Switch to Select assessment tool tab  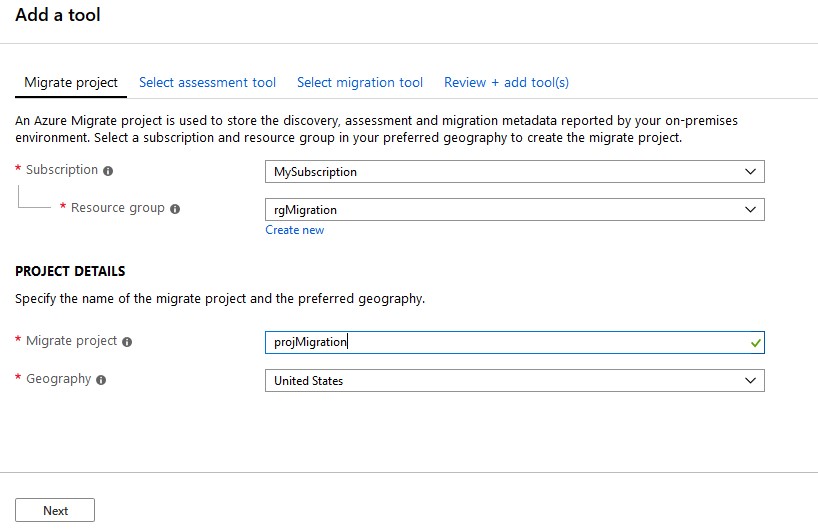click(207, 82)
